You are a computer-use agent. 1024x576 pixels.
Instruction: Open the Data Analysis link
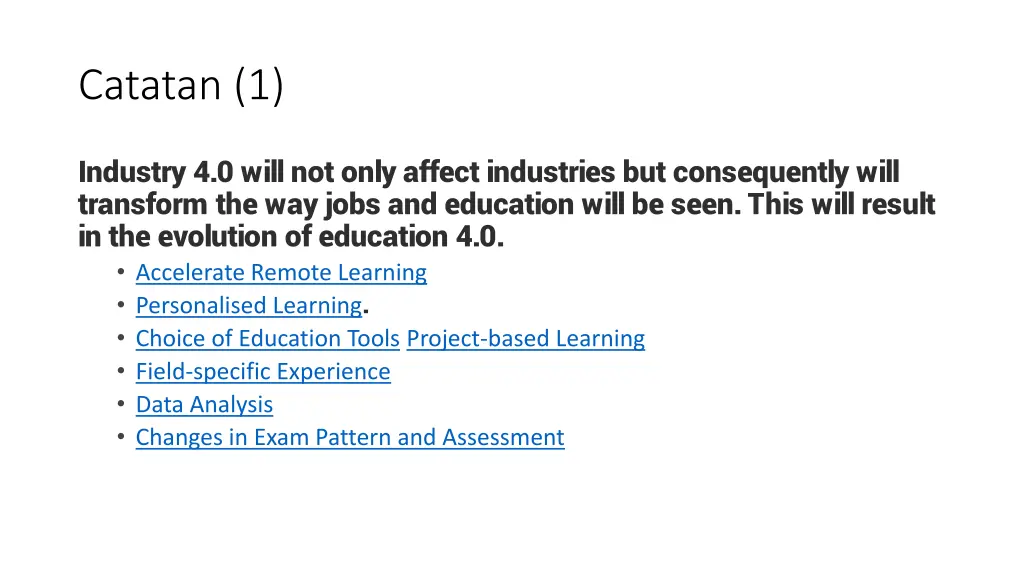(204, 404)
